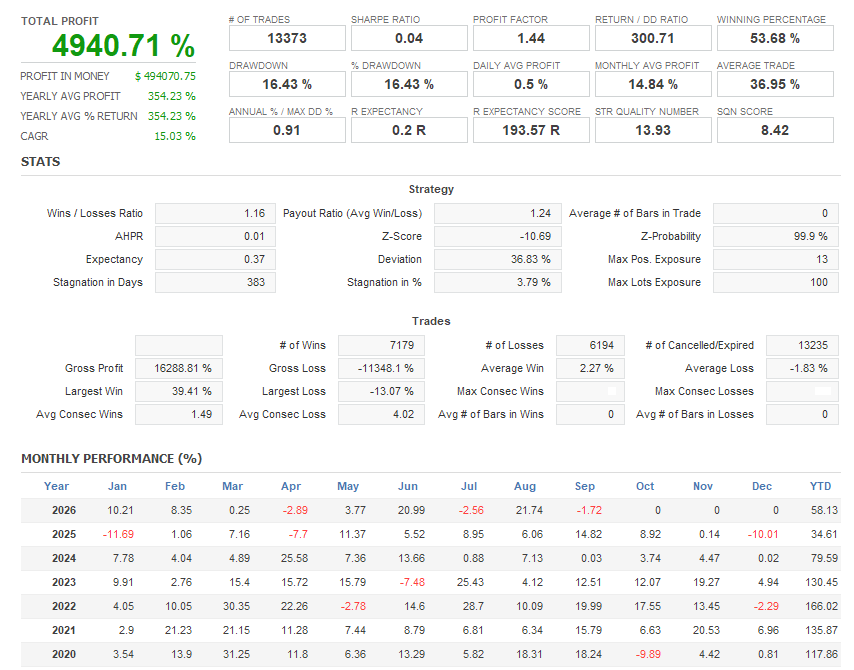This screenshot has width=854, height=670.
Task: Click the total profit value 4940.71 %
Action: [x=124, y=46]
